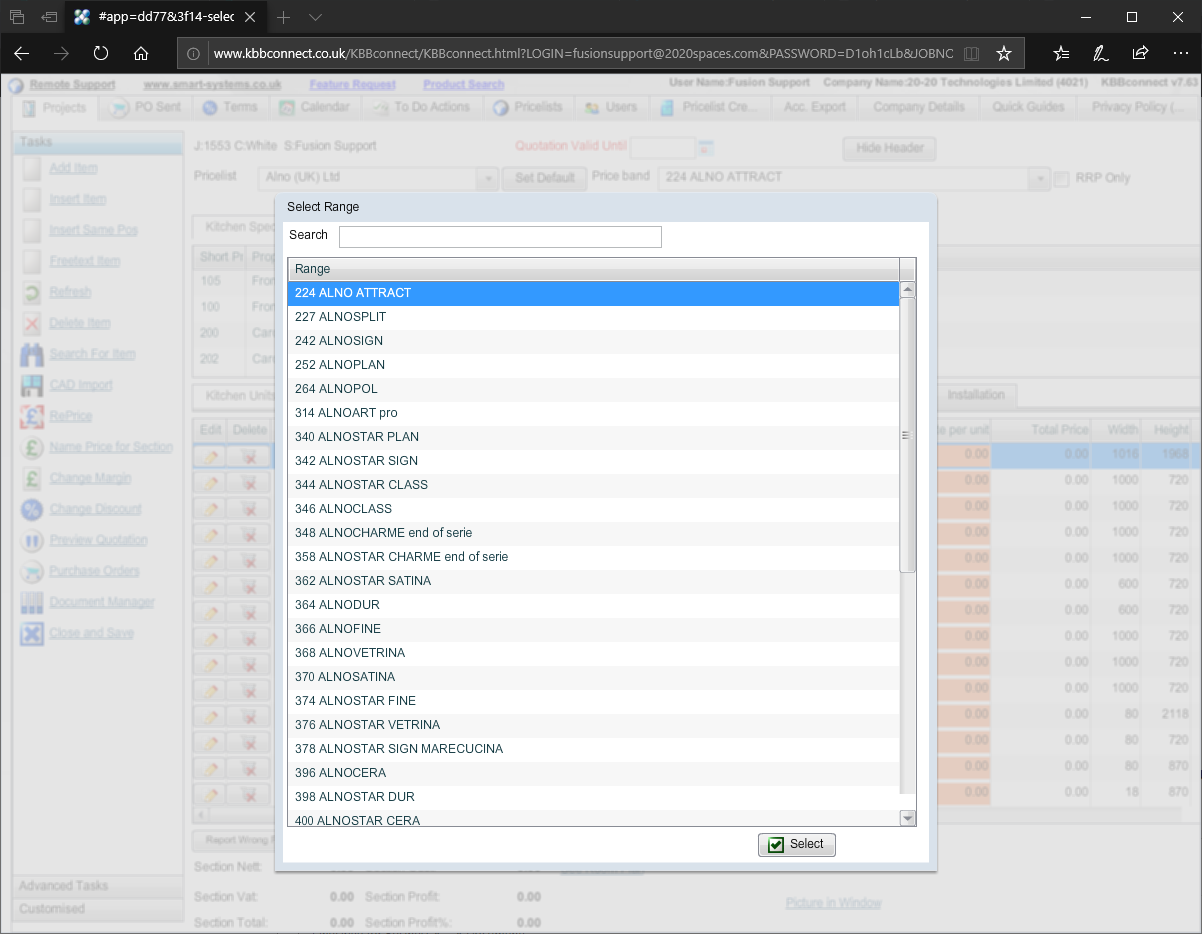Click the Change Discount percent icon

tap(32, 510)
